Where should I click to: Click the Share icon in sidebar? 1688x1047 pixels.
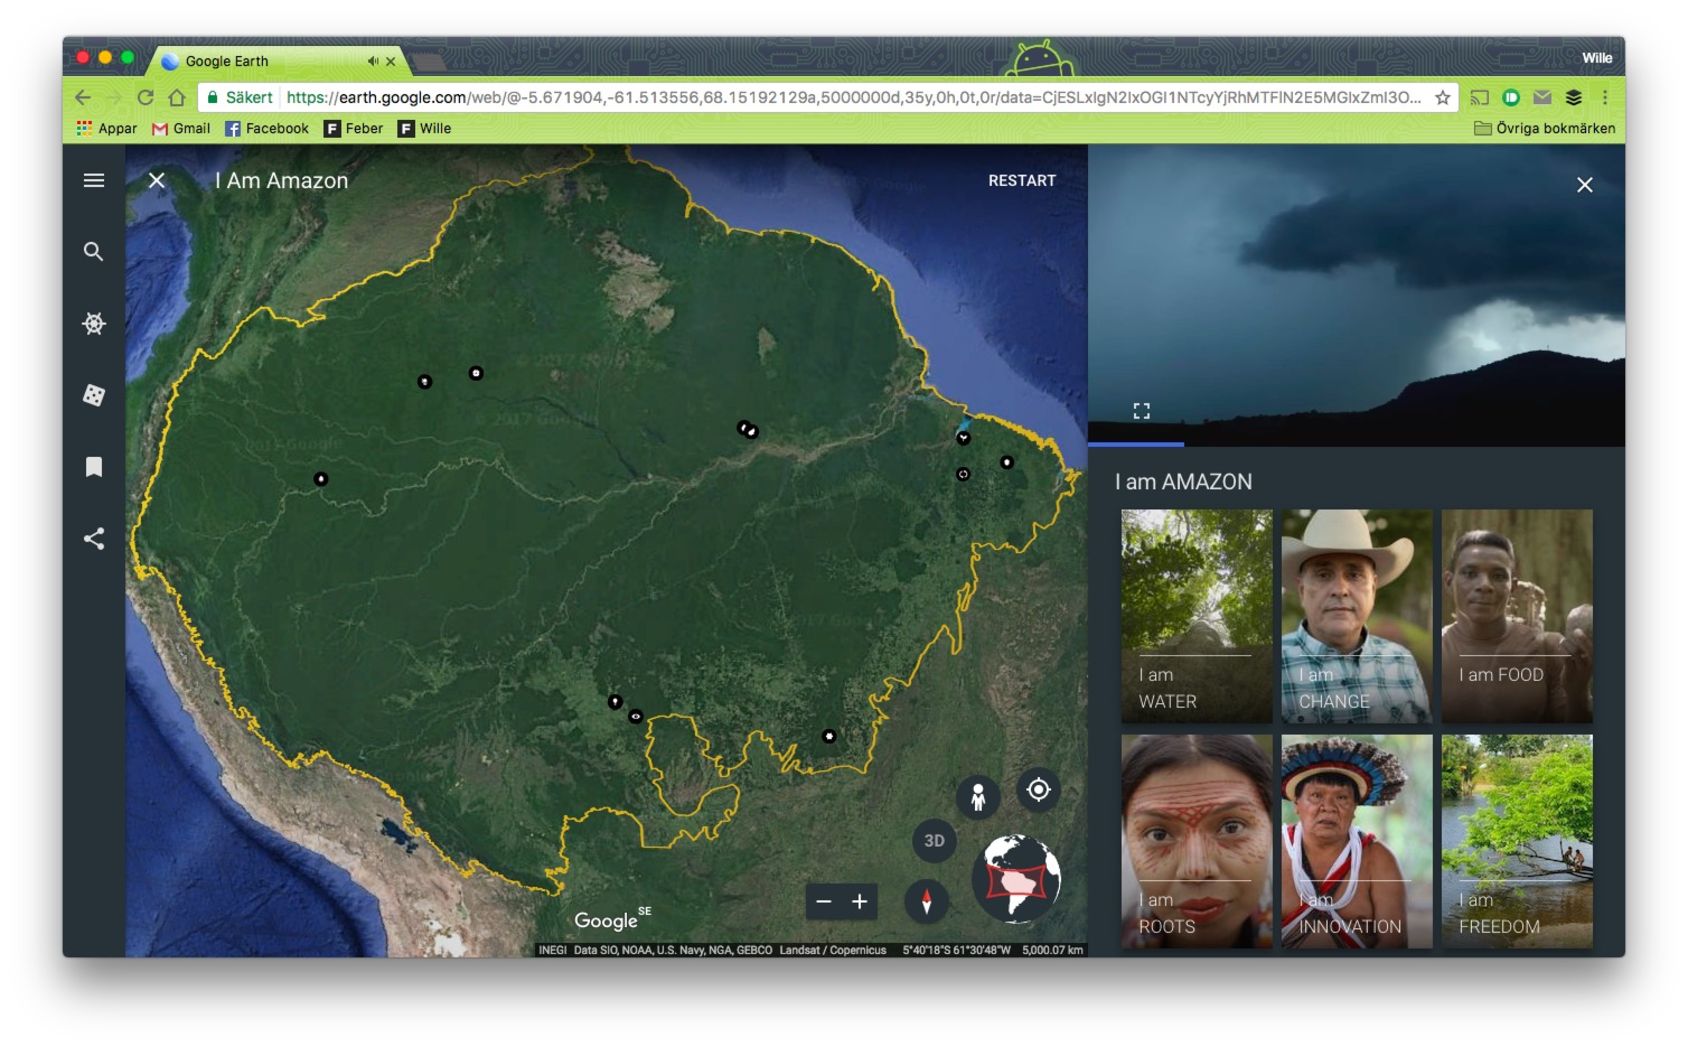coord(94,539)
